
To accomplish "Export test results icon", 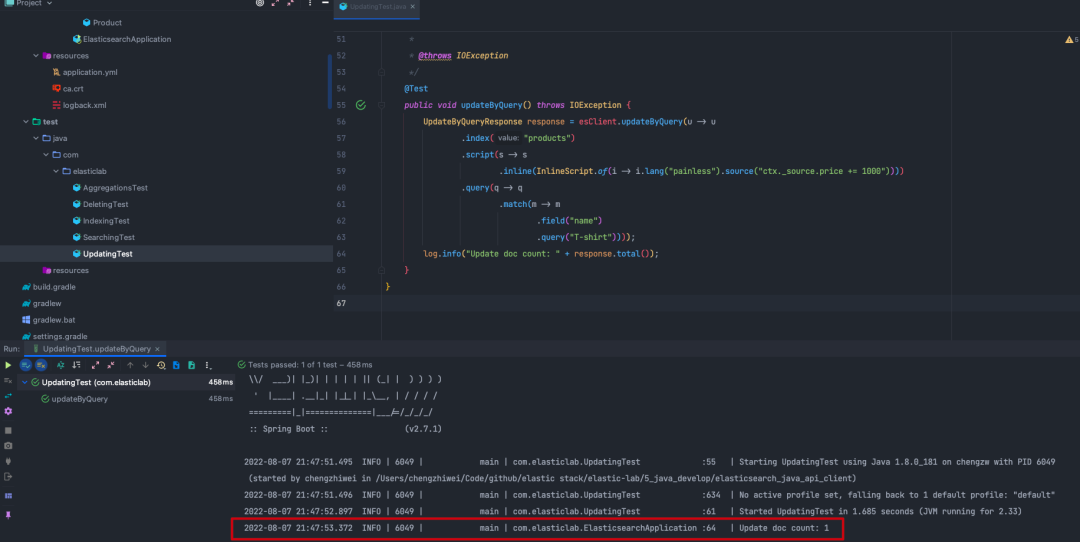I will [191, 365].
